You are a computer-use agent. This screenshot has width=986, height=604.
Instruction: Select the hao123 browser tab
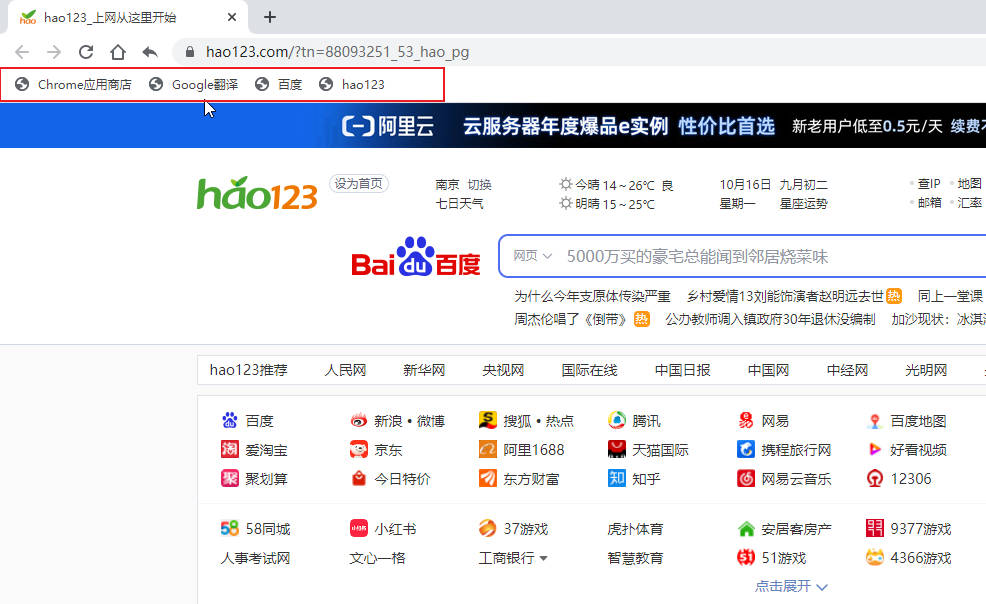[x=128, y=17]
